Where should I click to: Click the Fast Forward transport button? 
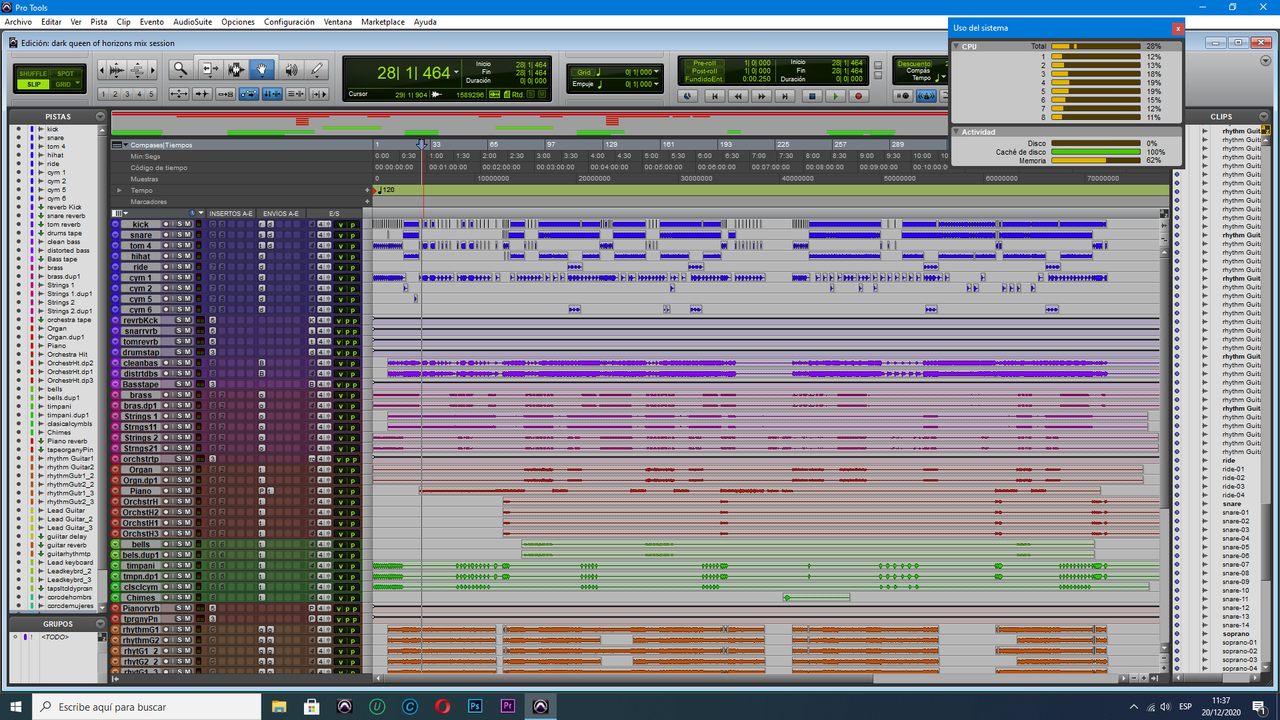tap(762, 96)
